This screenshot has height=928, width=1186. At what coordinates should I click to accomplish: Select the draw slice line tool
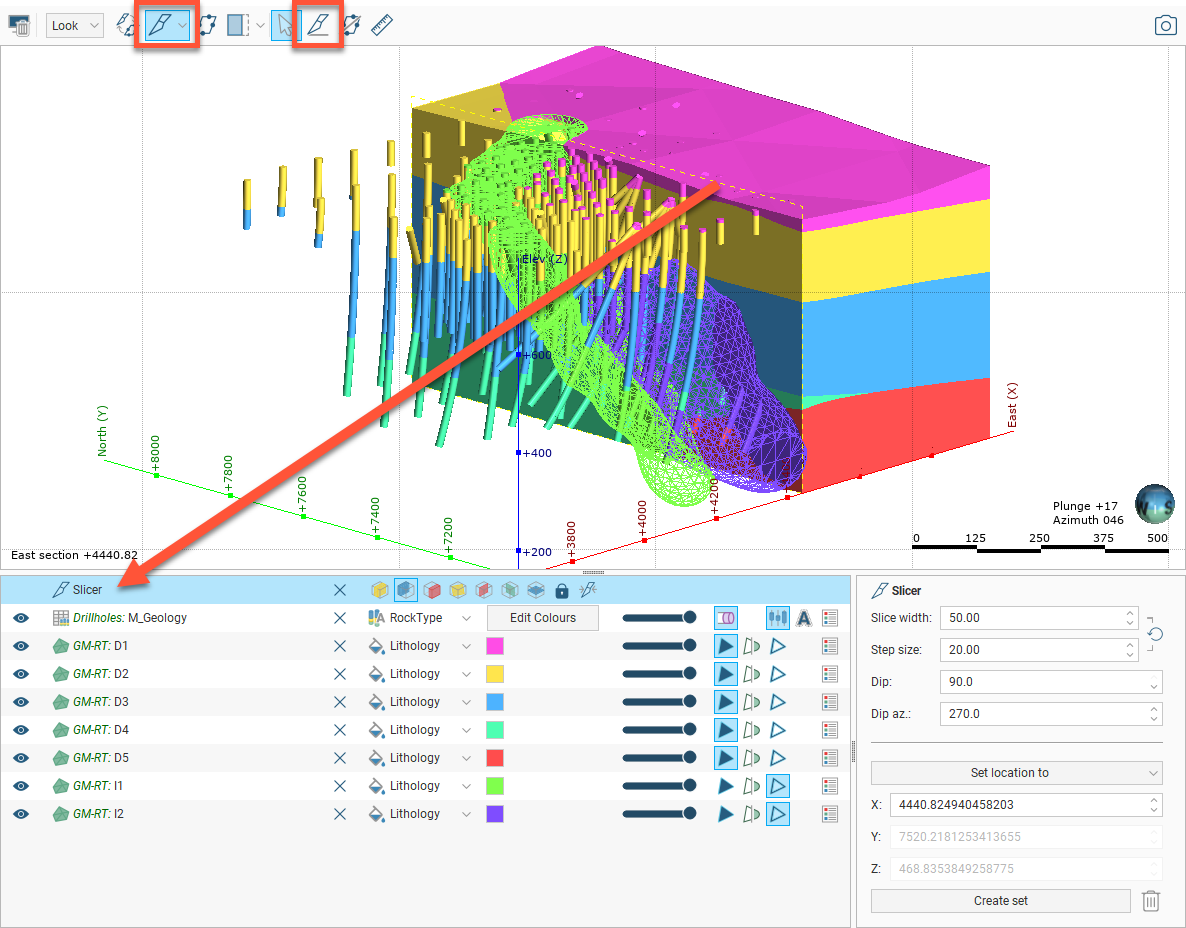click(318, 26)
